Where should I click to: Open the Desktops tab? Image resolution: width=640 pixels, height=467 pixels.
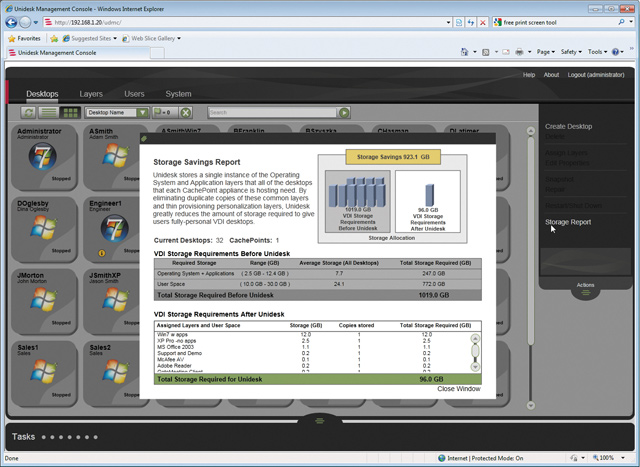click(42, 94)
